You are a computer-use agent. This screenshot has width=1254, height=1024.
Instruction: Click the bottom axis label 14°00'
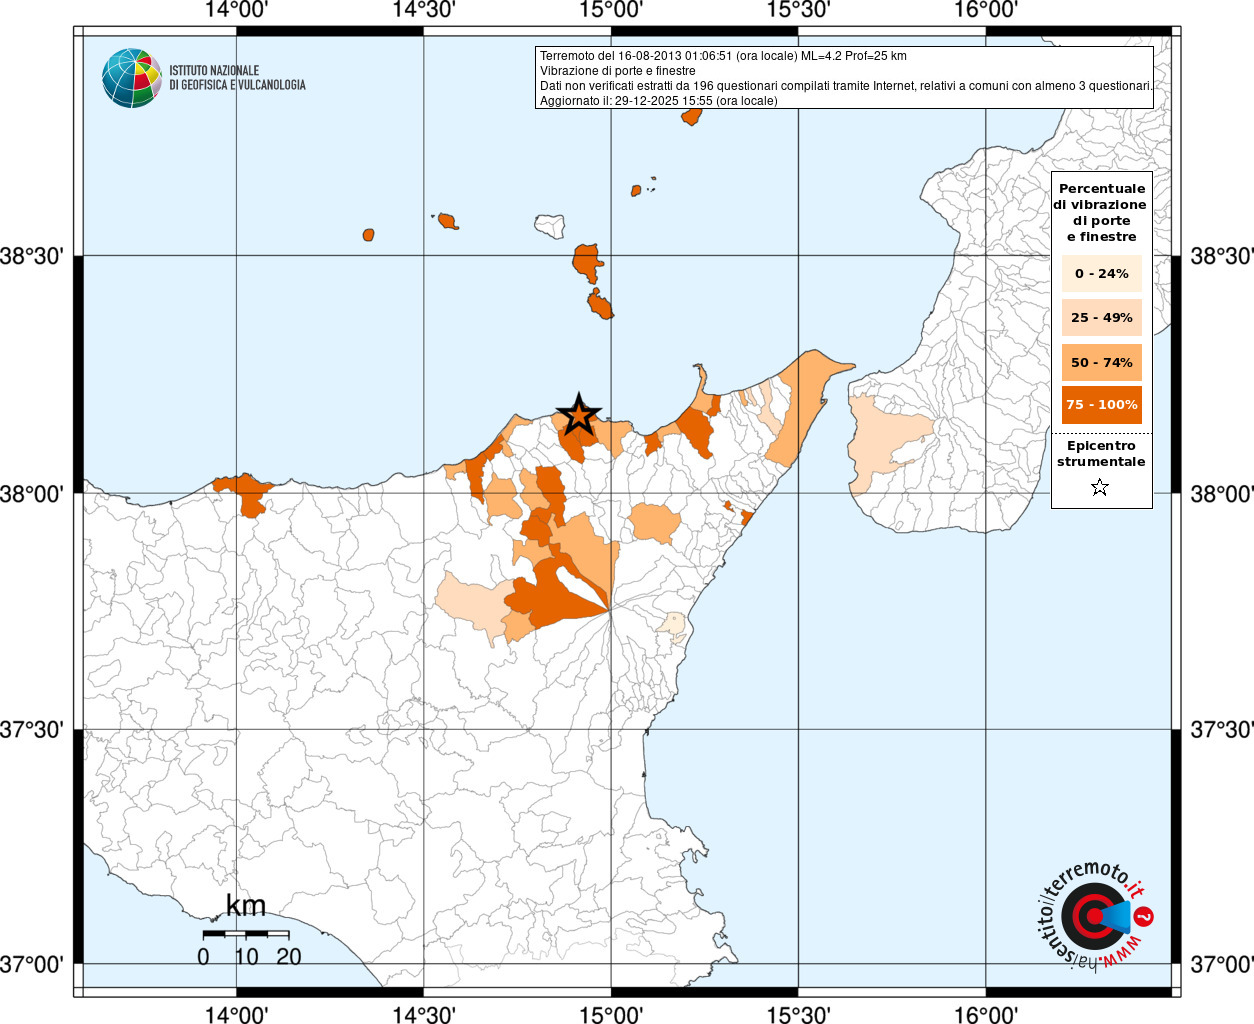[x=237, y=1015]
